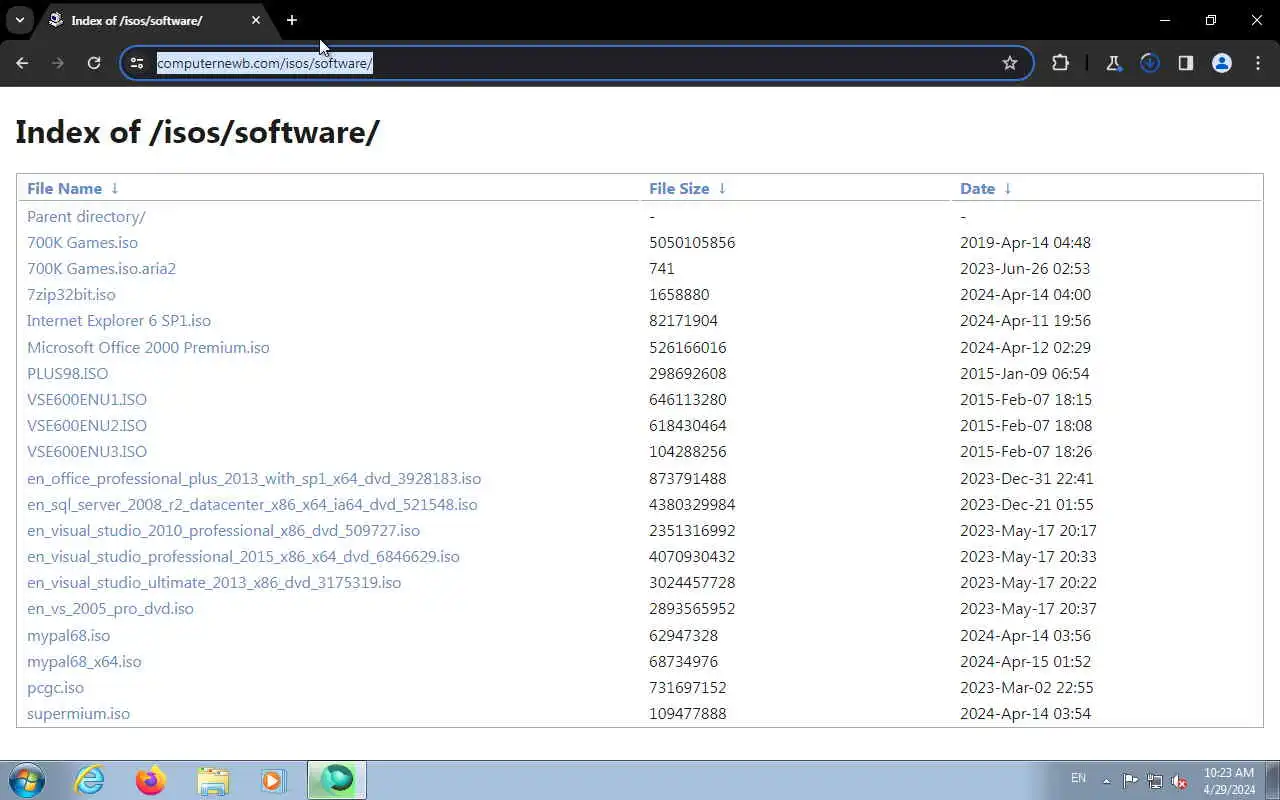Open 700K Games.iso.aria2 link

click(x=101, y=268)
